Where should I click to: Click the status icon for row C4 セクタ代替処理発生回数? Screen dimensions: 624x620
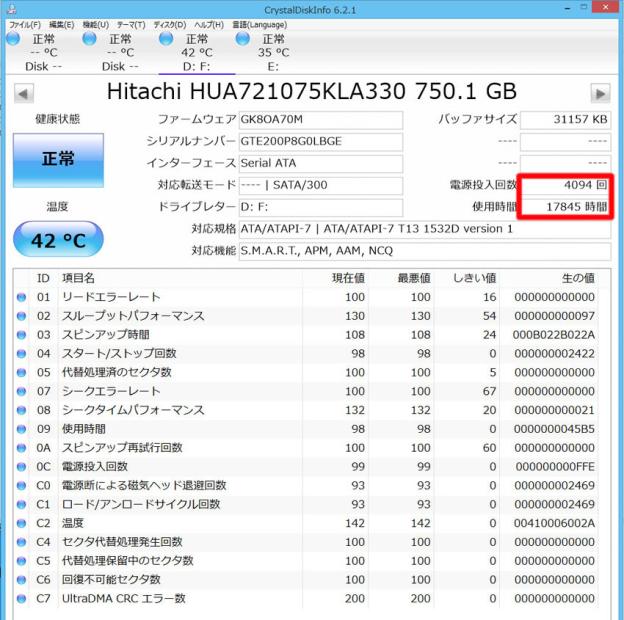(21, 542)
